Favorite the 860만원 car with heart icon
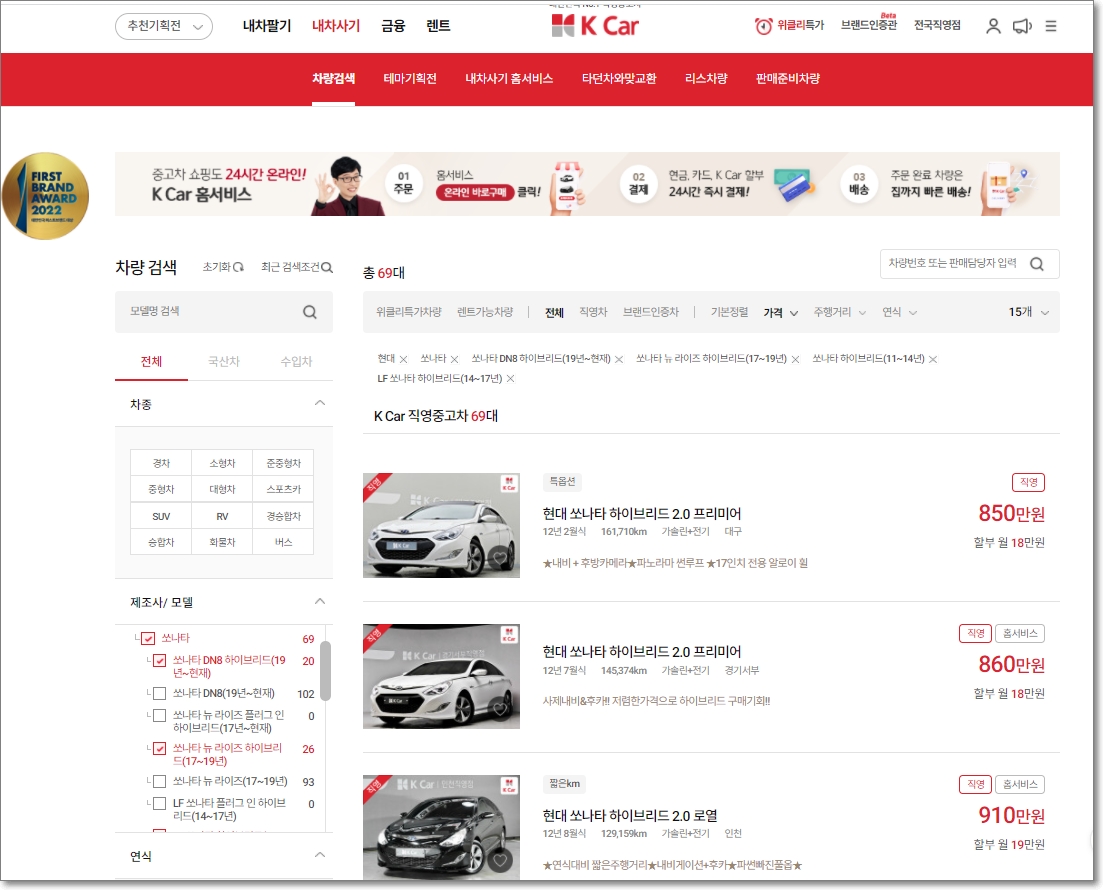This screenshot has width=1103, height=890. pos(500,709)
